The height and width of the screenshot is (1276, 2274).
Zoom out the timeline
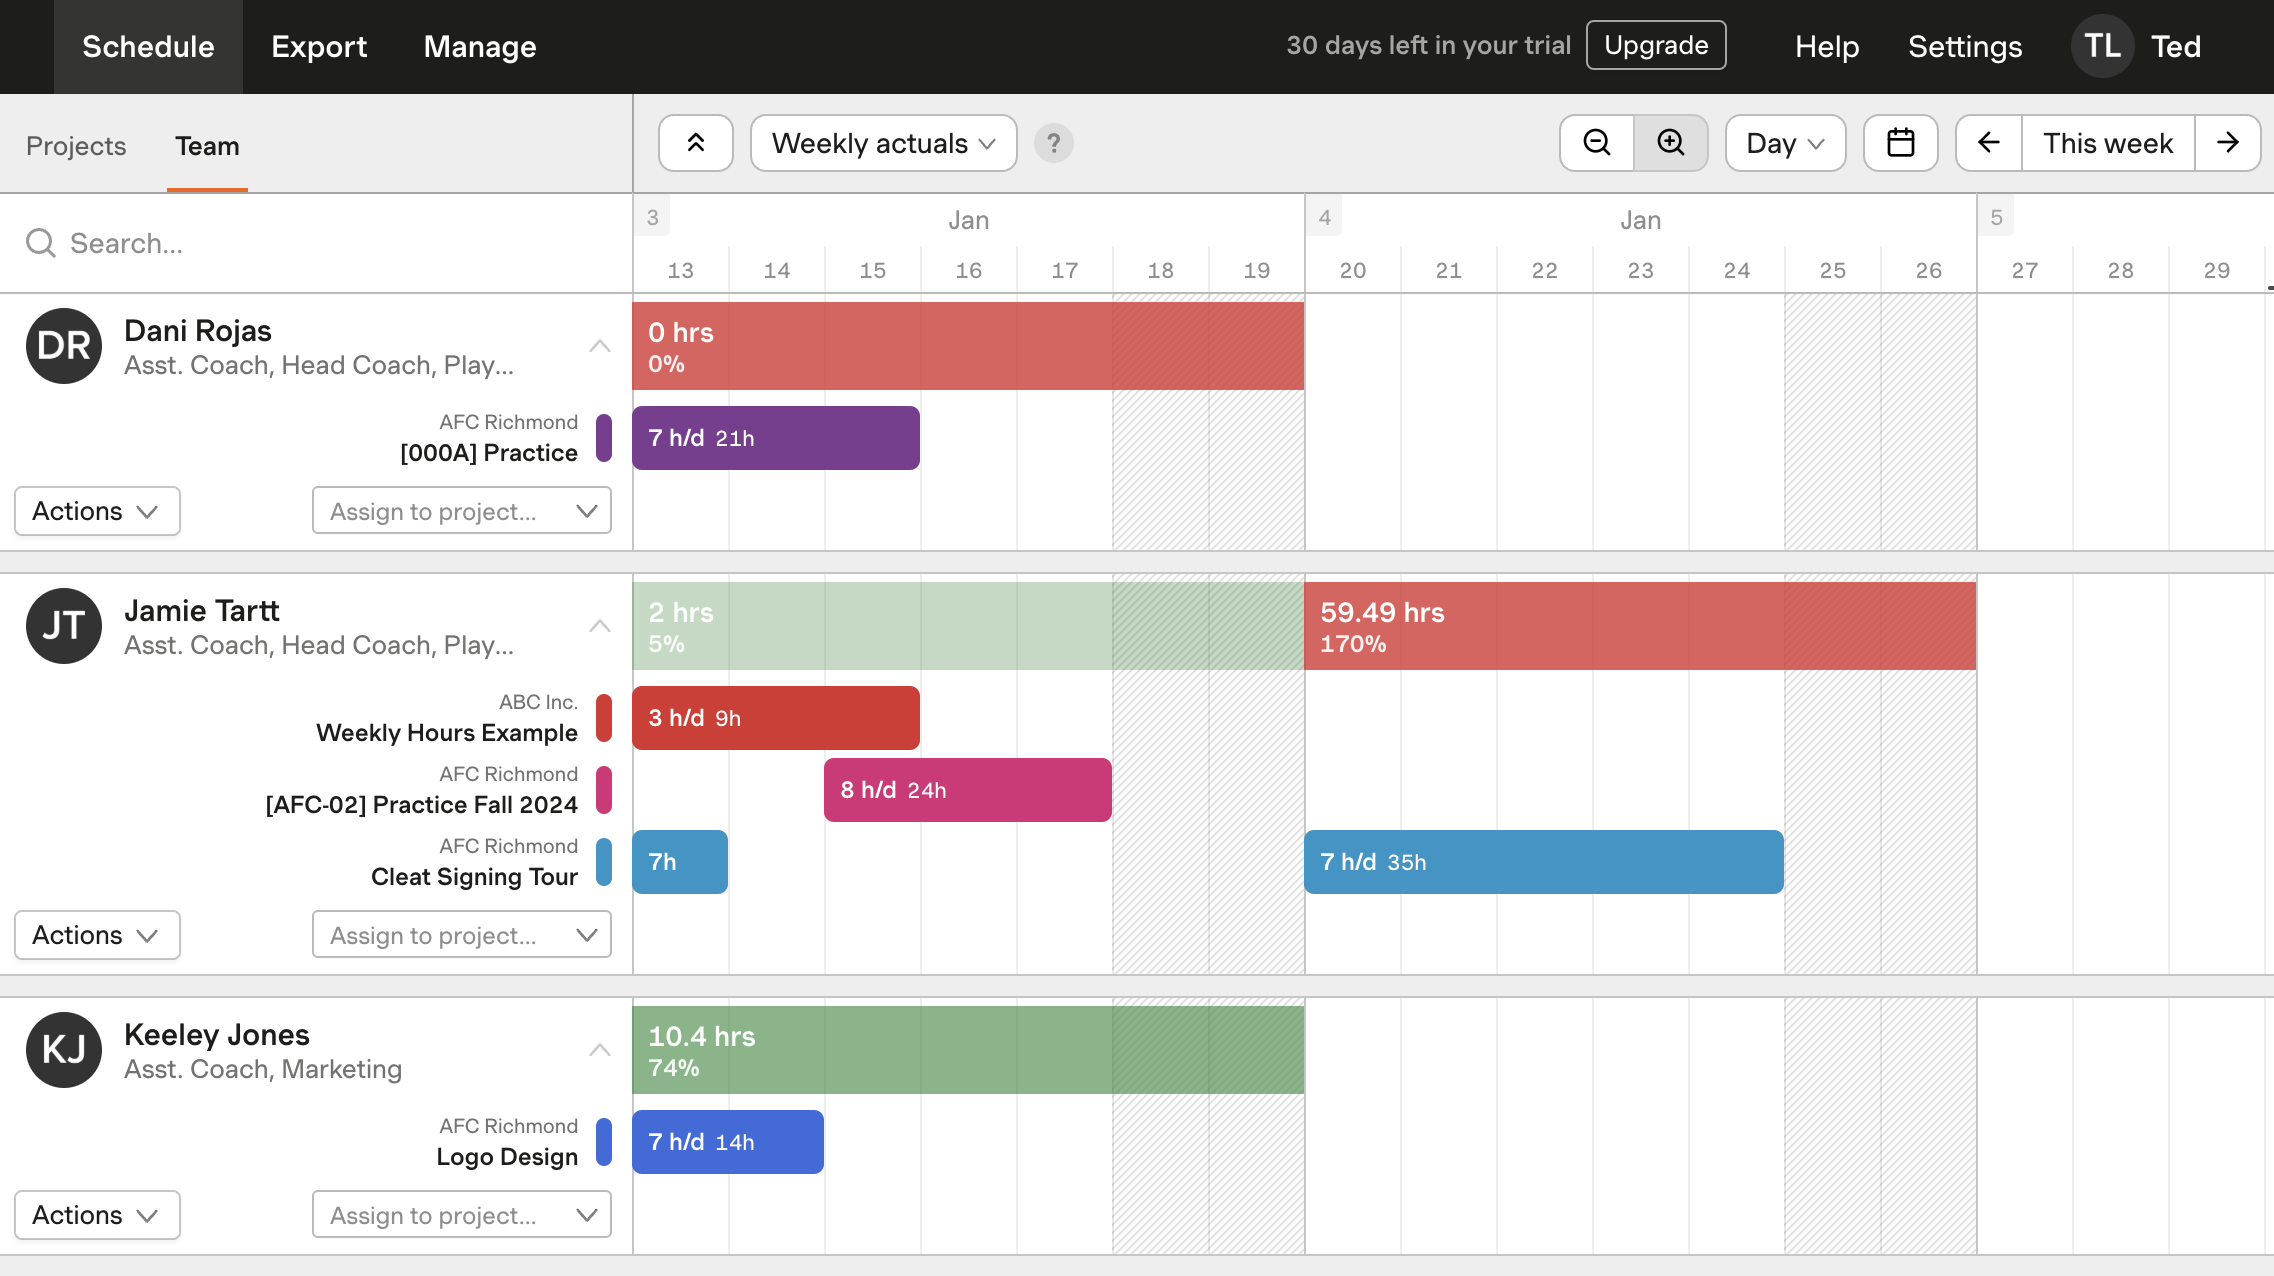coord(1597,143)
